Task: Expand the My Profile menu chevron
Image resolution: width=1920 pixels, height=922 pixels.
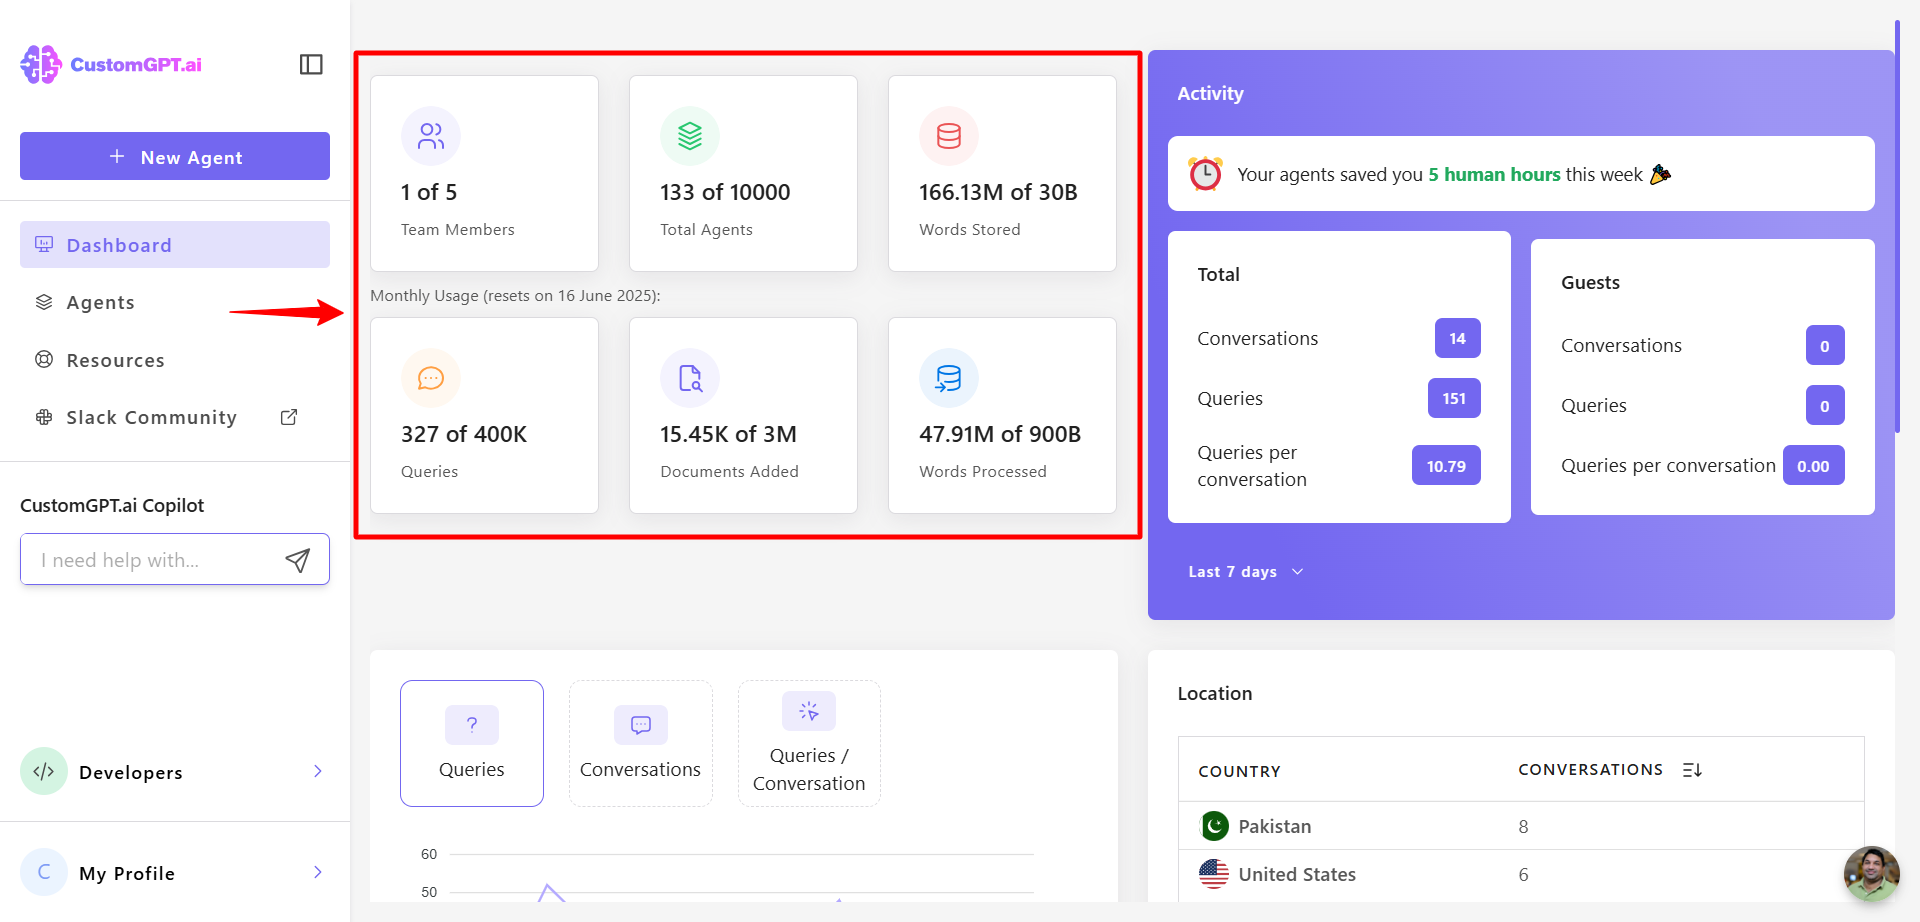Action: [x=318, y=872]
